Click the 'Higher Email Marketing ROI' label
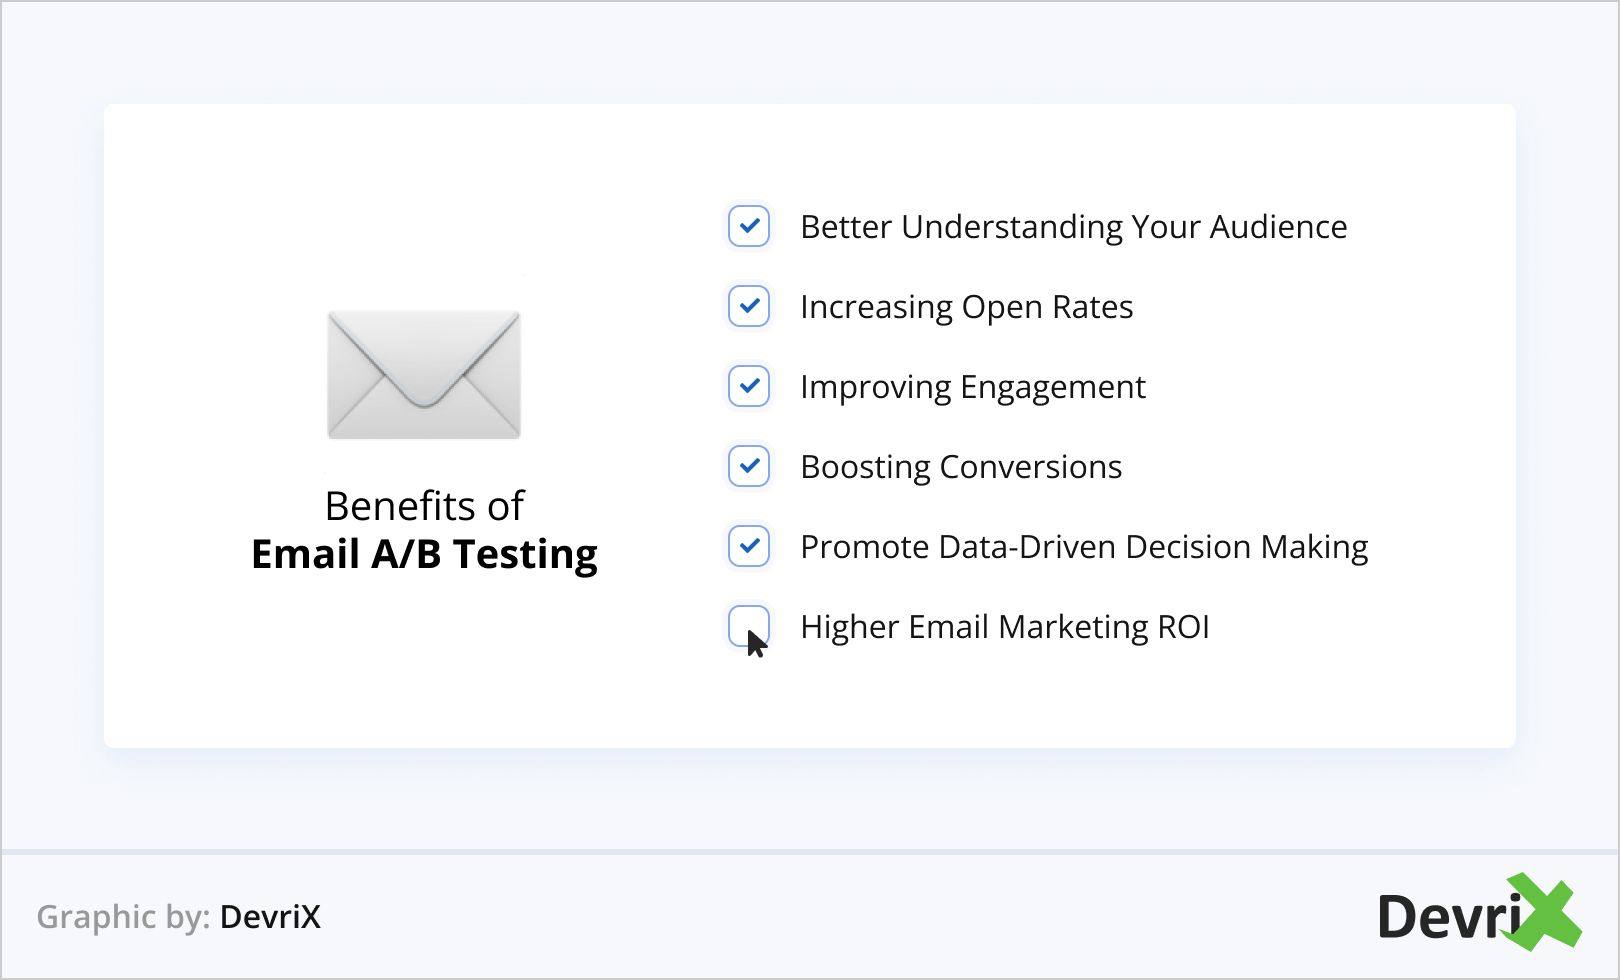The image size is (1620, 980). pos(1004,627)
